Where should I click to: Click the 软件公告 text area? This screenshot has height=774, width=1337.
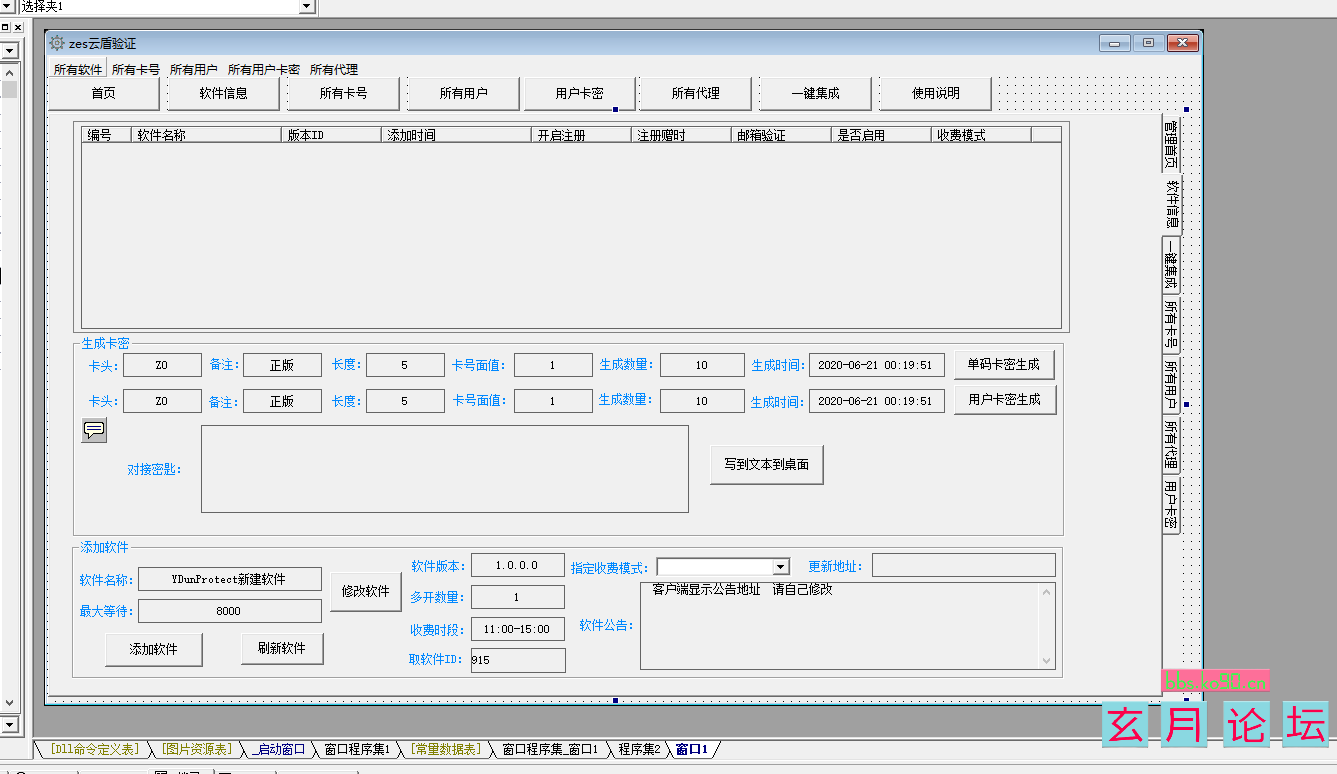click(847, 626)
